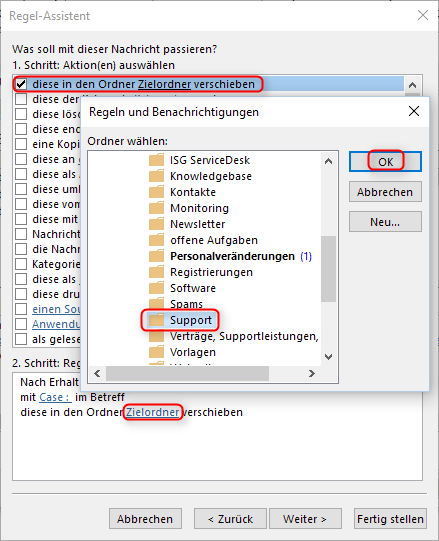Select 'Kontakte' in the folder tree
Viewport: 439px width, 541px height.
point(193,192)
